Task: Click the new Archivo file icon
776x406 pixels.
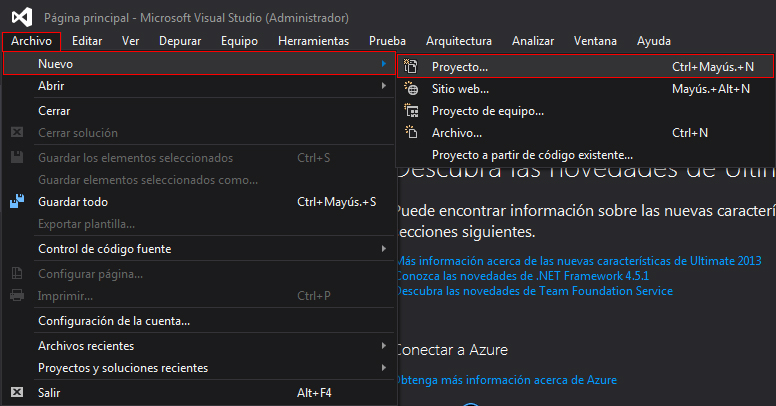Action: (411, 132)
